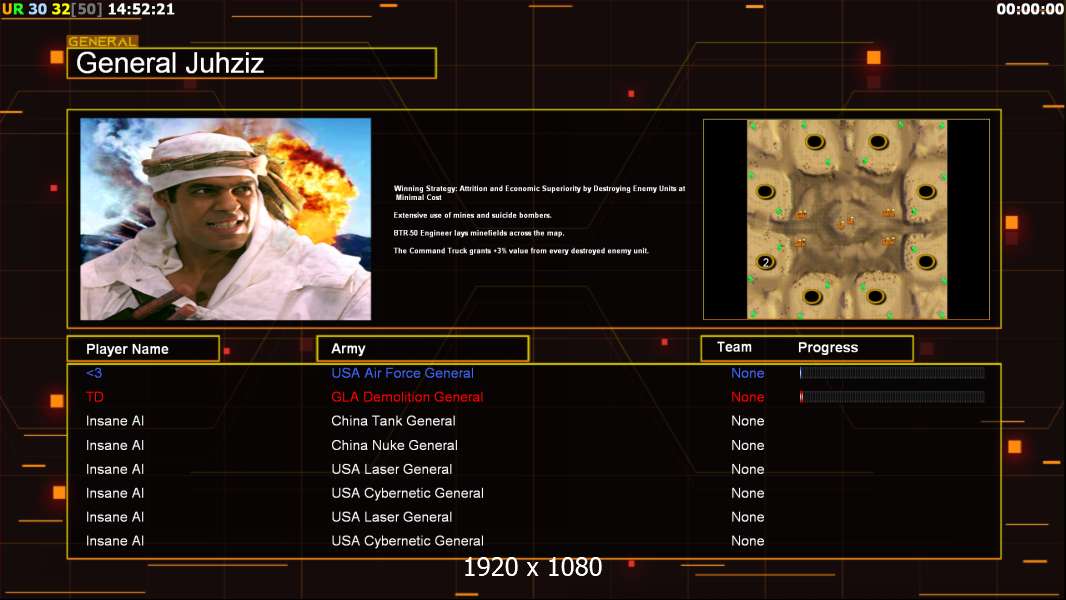Click the UR 30 32[50] overlay counter
1066x600 pixels.
[x=52, y=10]
